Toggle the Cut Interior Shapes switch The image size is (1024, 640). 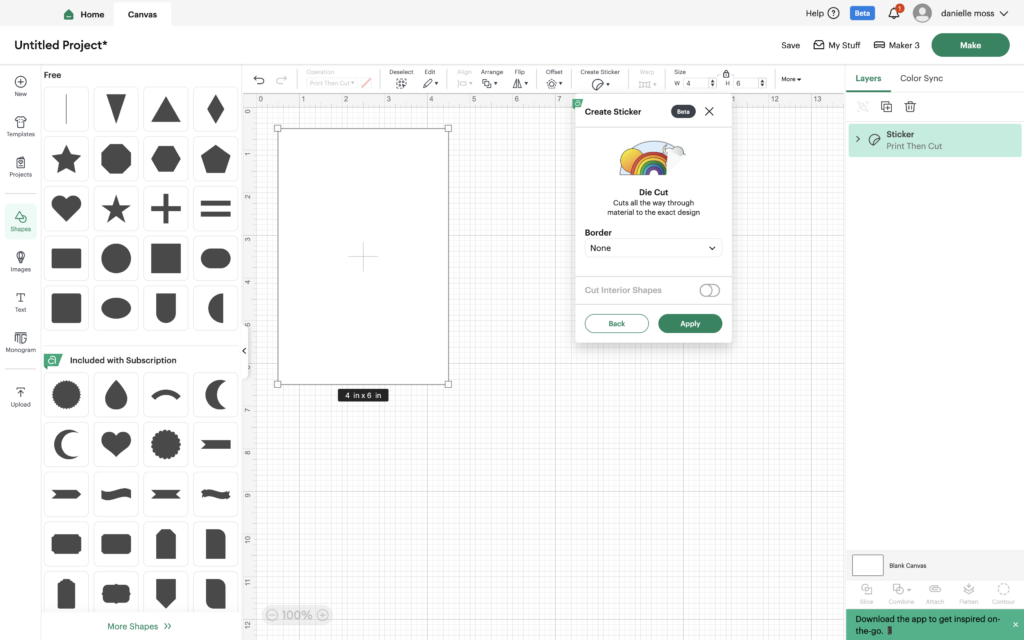tap(709, 290)
